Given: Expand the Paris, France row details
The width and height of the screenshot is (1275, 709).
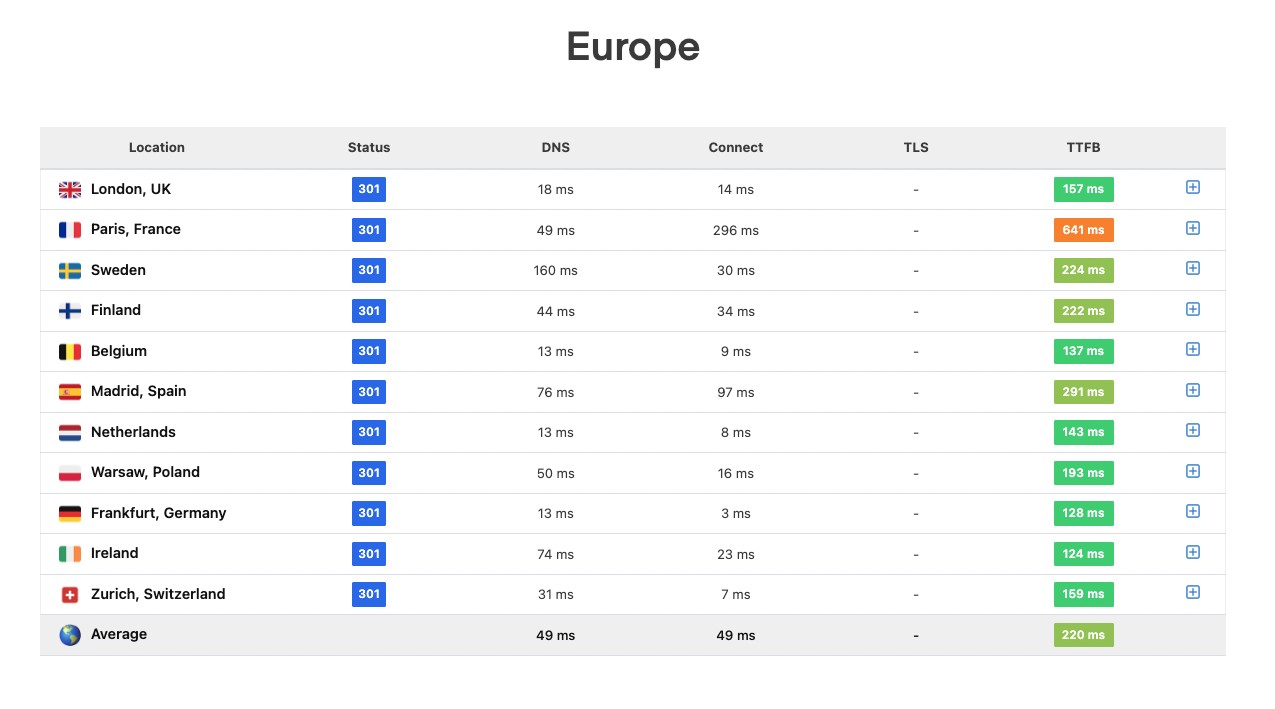Looking at the screenshot, I should click(1192, 228).
